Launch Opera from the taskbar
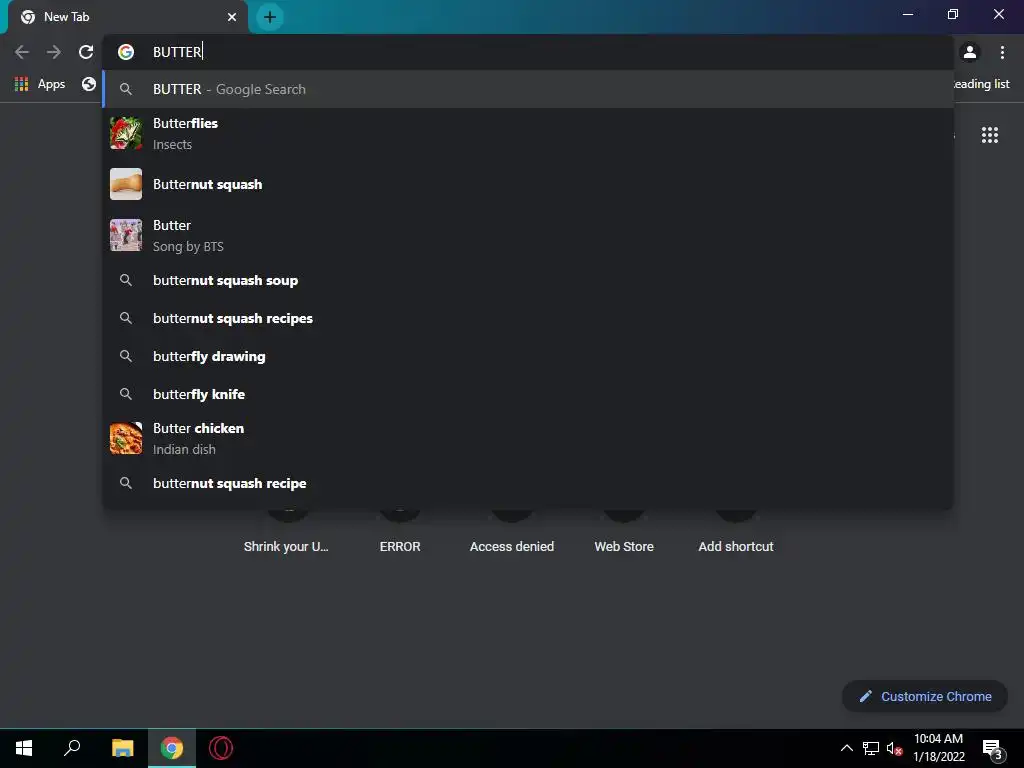 [221, 748]
